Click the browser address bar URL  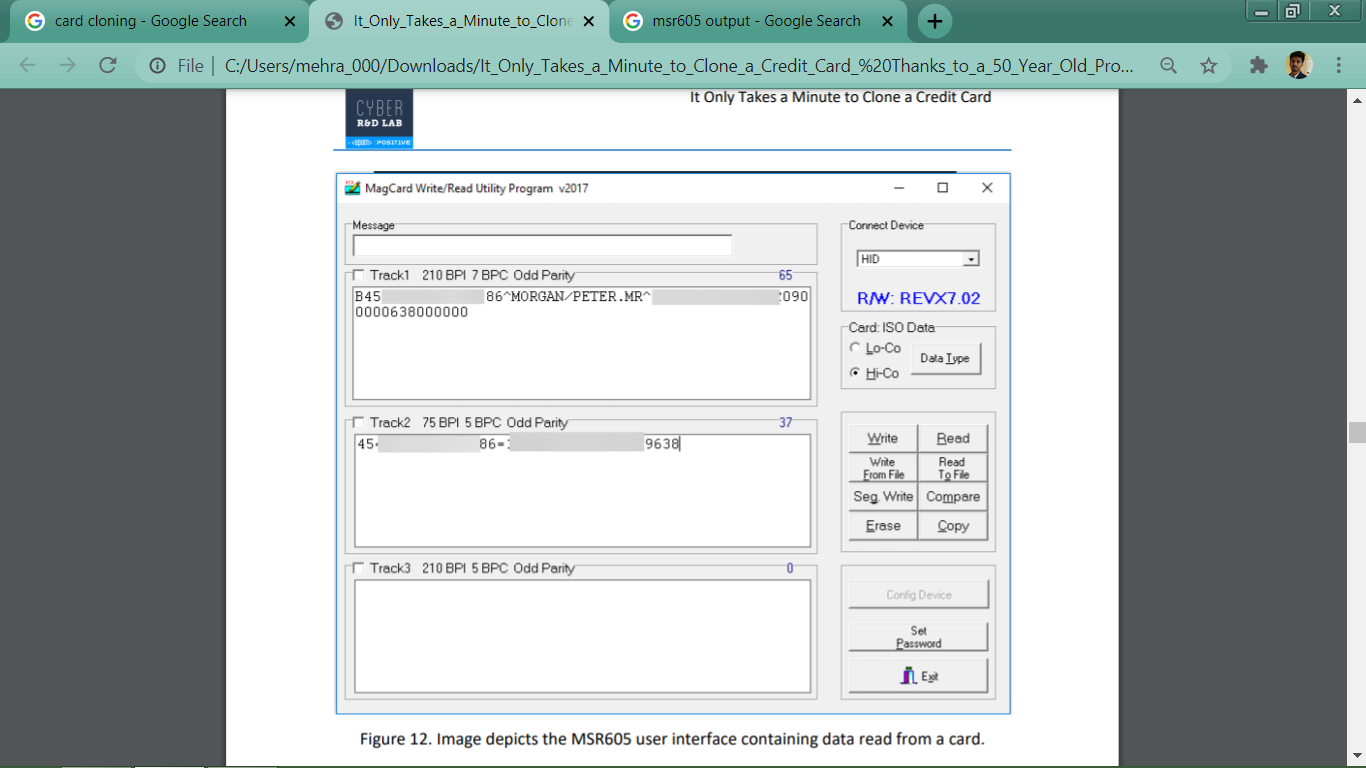(x=679, y=65)
